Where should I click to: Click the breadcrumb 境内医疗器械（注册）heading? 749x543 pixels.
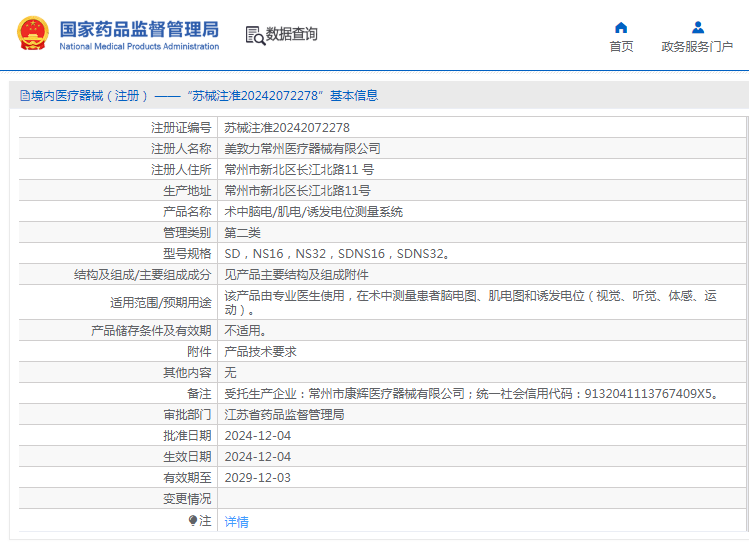point(89,96)
